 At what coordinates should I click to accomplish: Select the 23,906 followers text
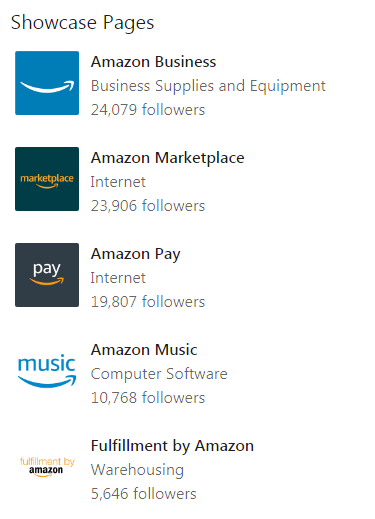tap(148, 206)
